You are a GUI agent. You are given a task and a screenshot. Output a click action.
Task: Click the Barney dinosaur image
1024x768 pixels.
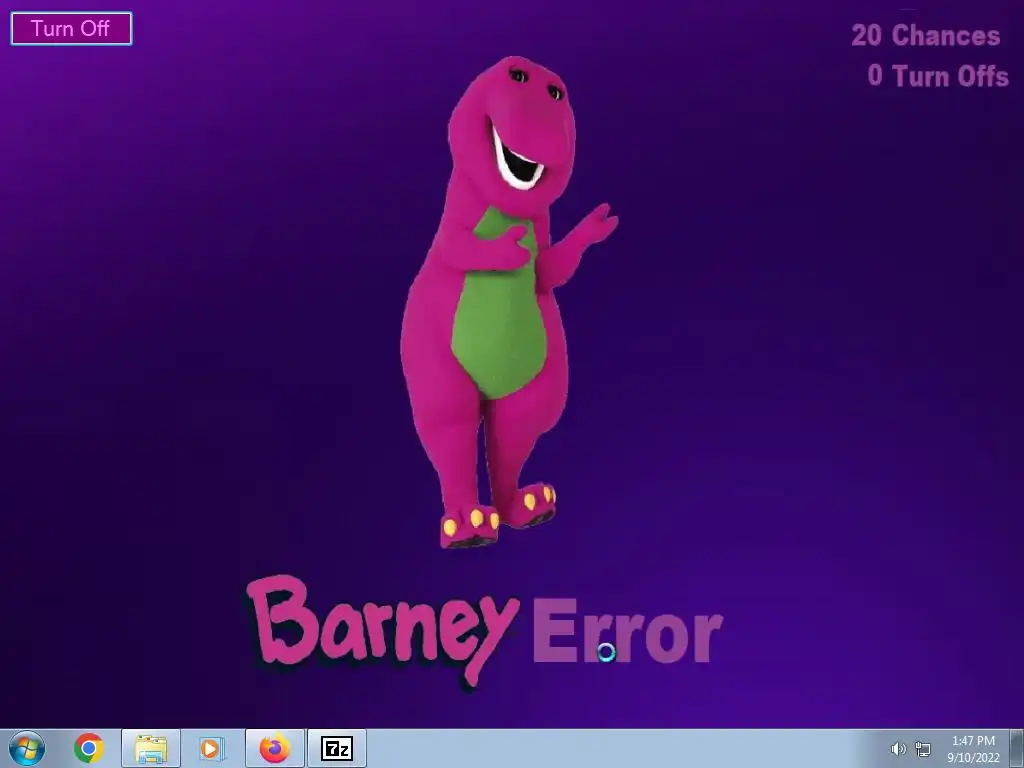(x=509, y=302)
